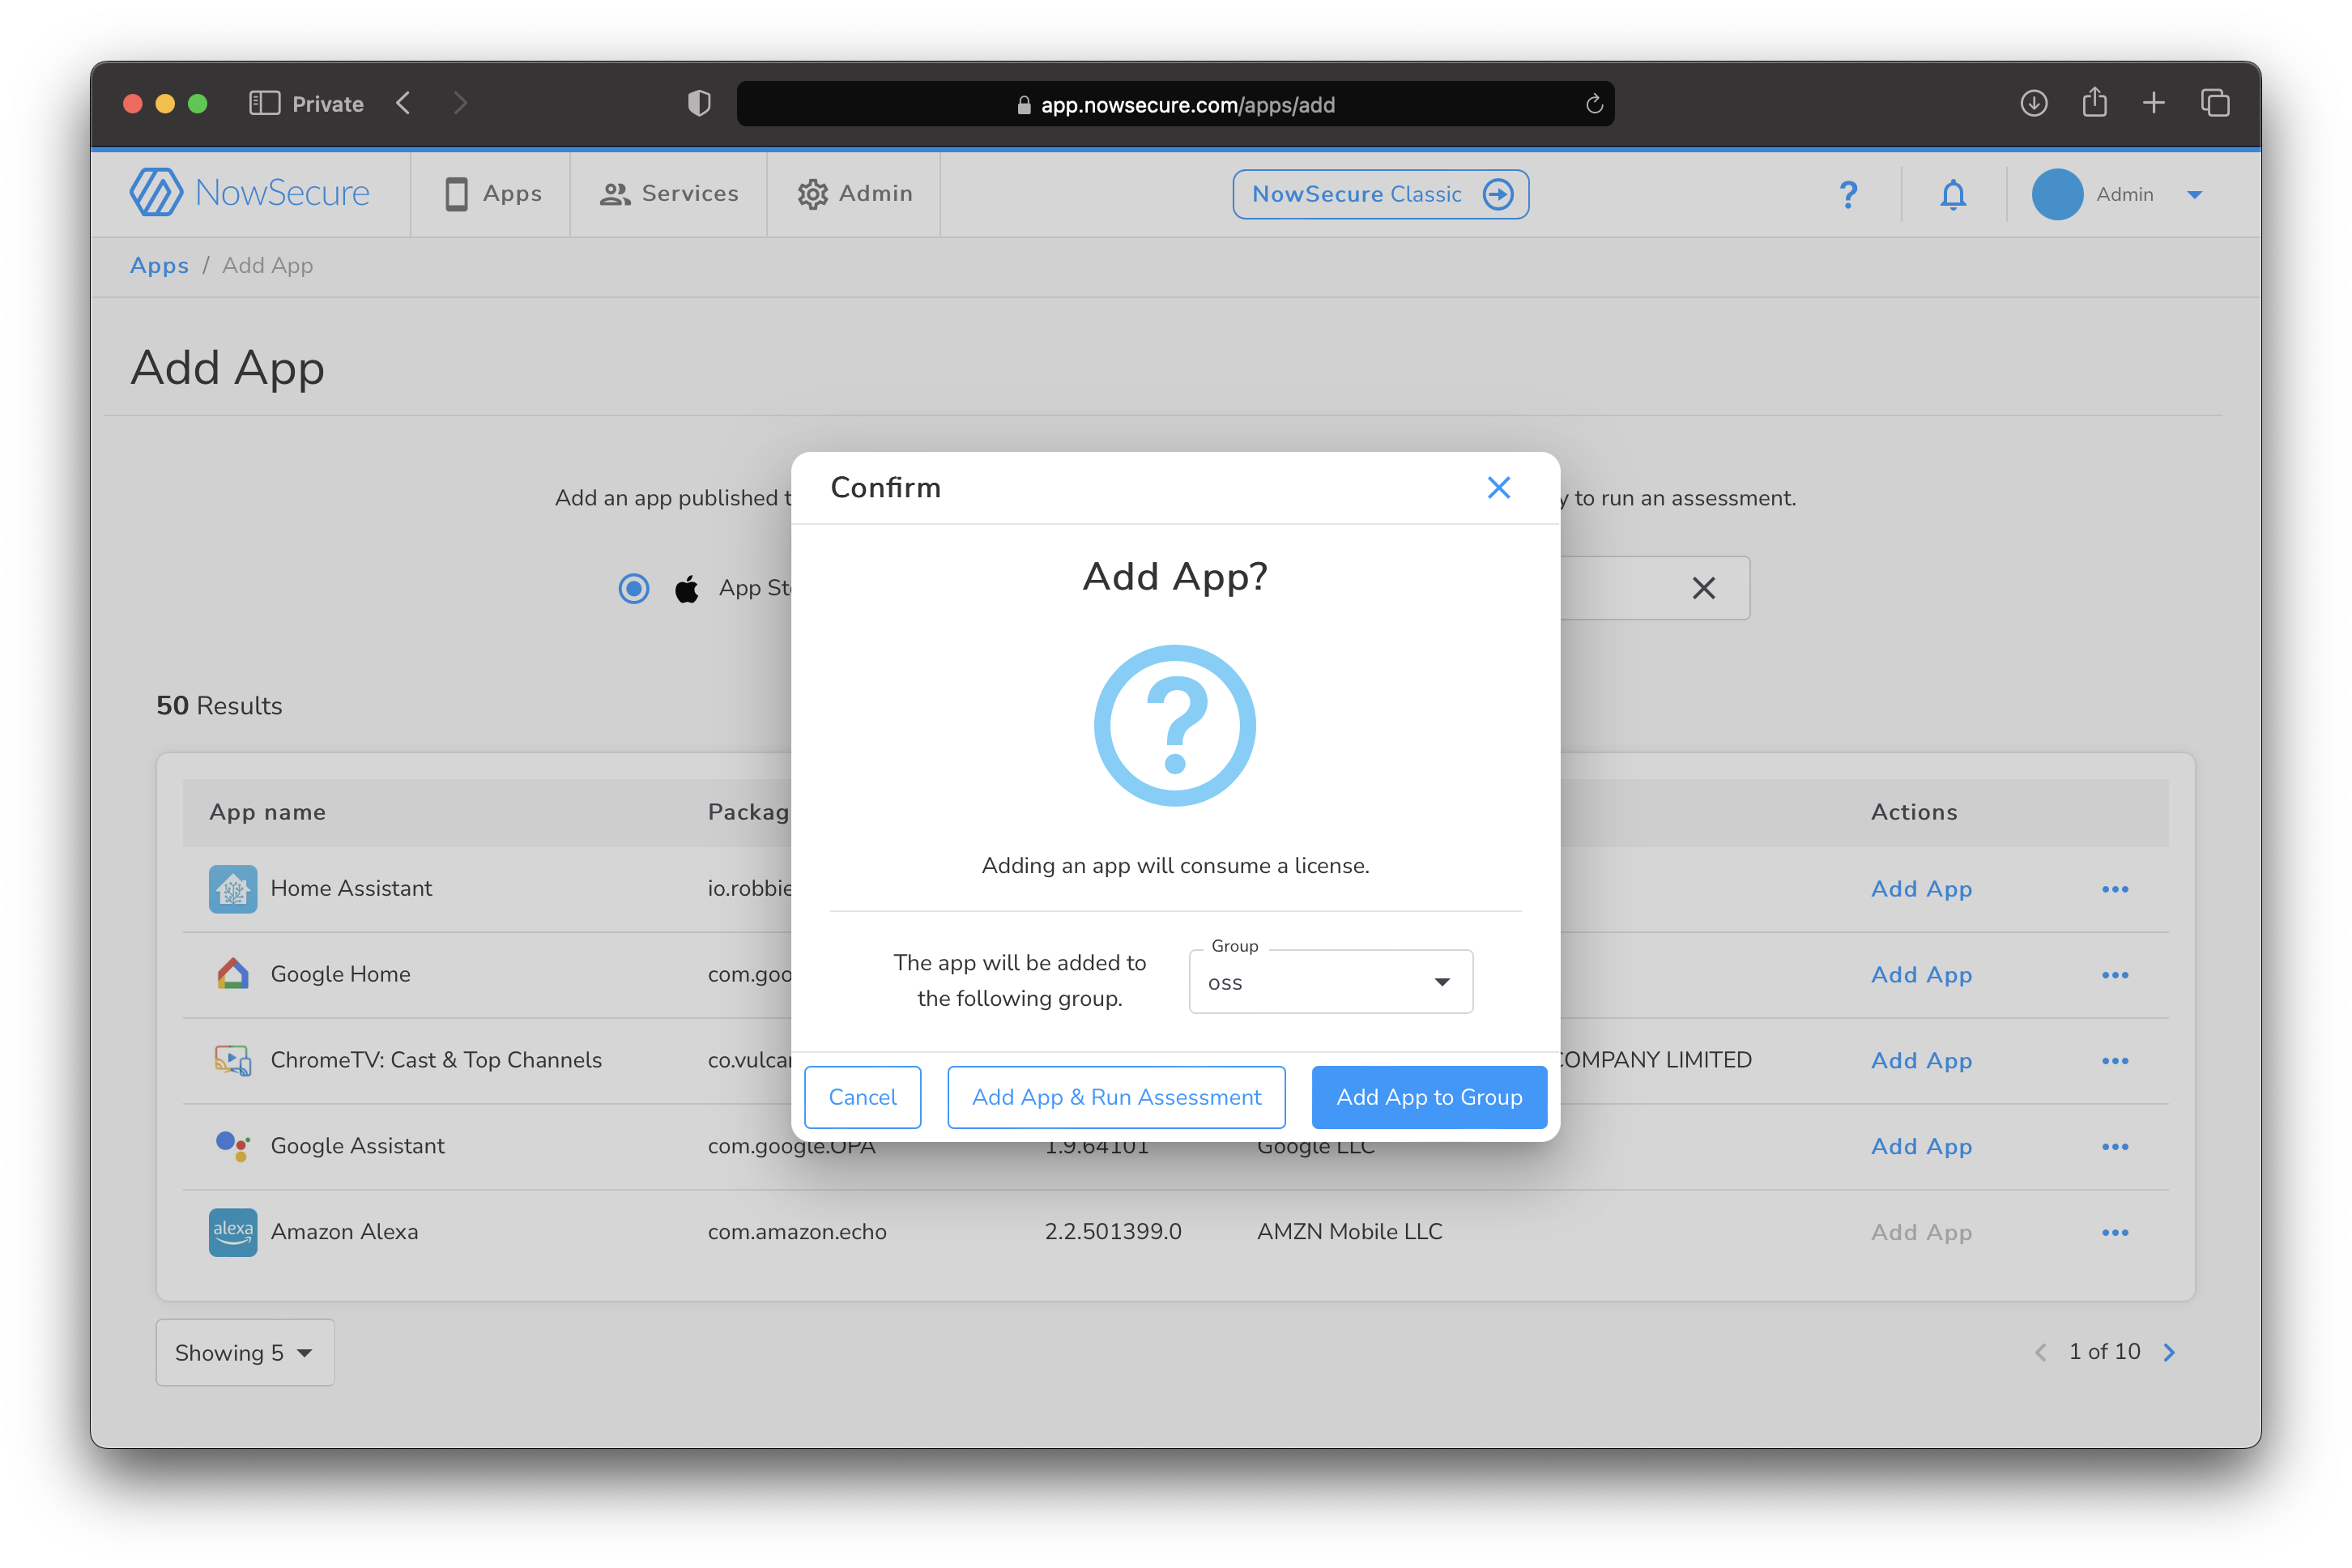Click the Apps breadcrumb link
This screenshot has height=1568, width=2352.
pos(159,266)
